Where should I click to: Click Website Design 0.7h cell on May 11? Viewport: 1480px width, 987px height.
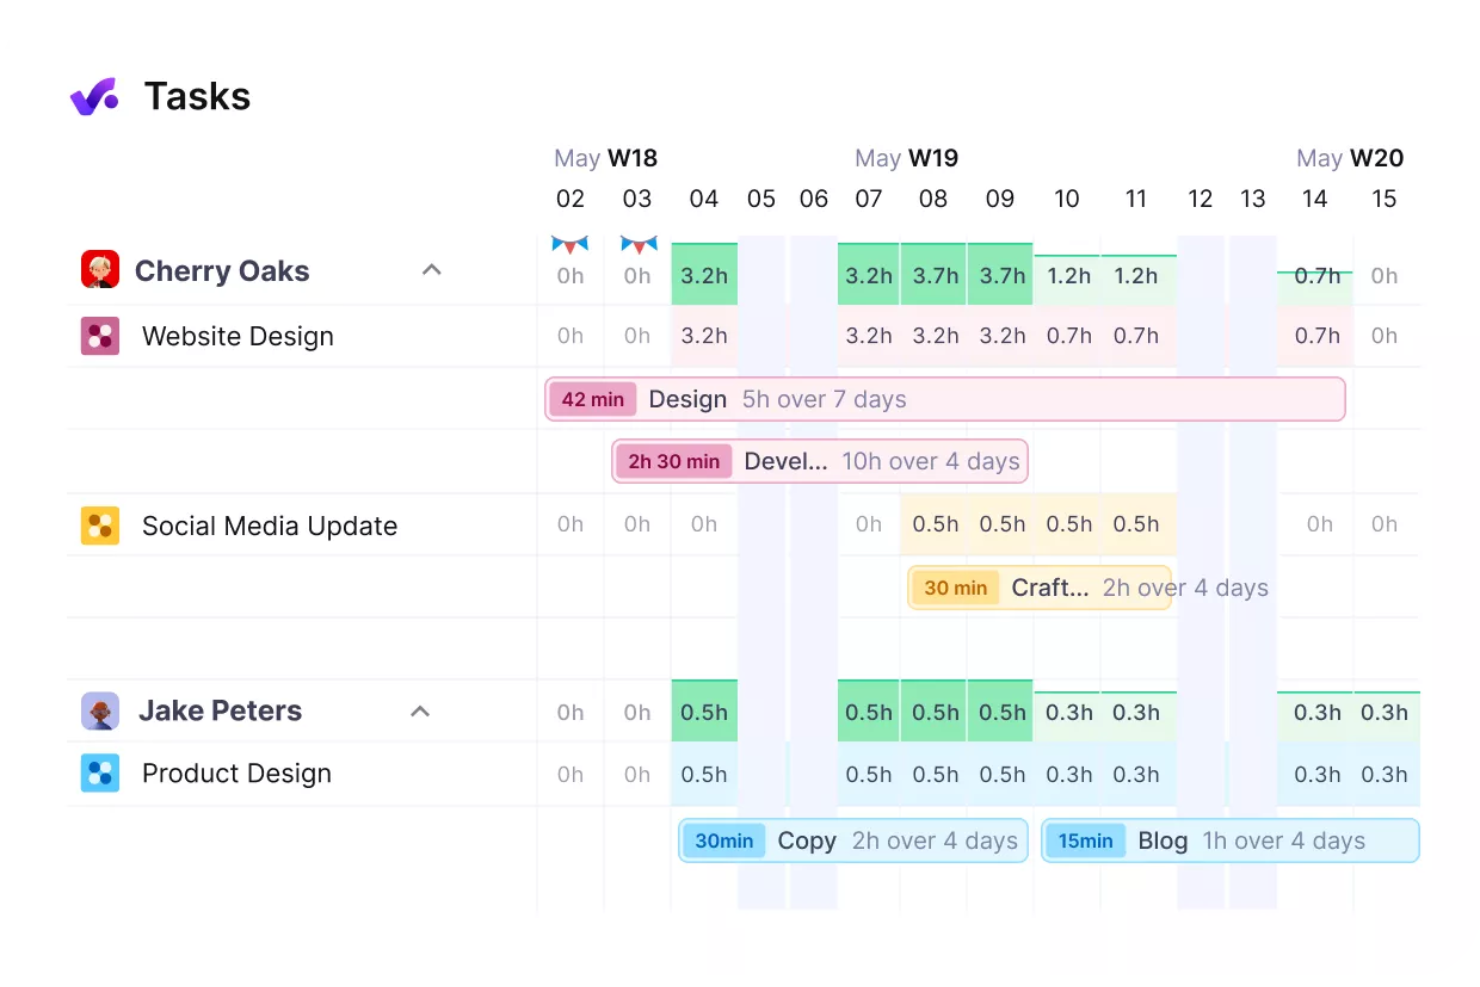pos(1136,336)
